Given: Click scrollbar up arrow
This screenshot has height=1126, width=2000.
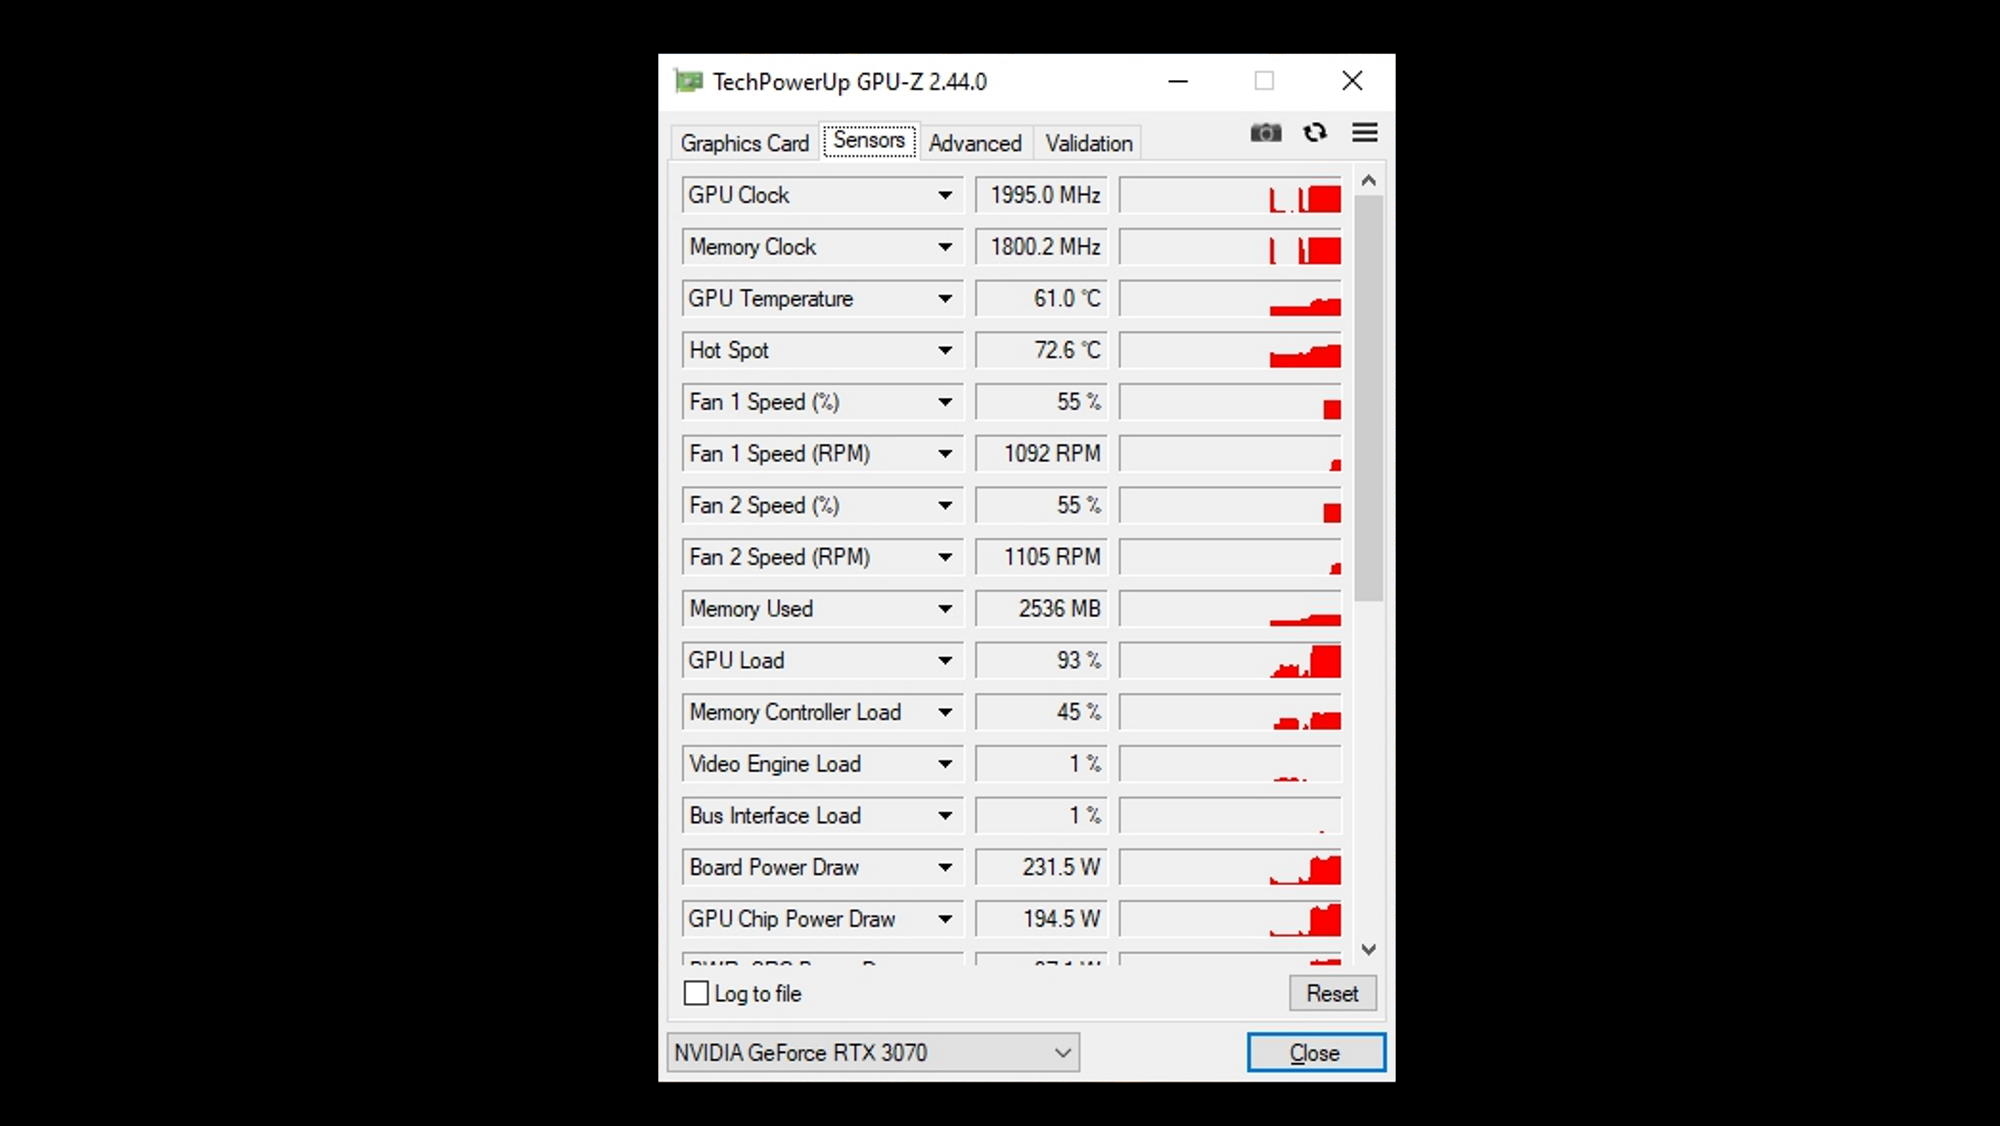Looking at the screenshot, I should pos(1369,181).
